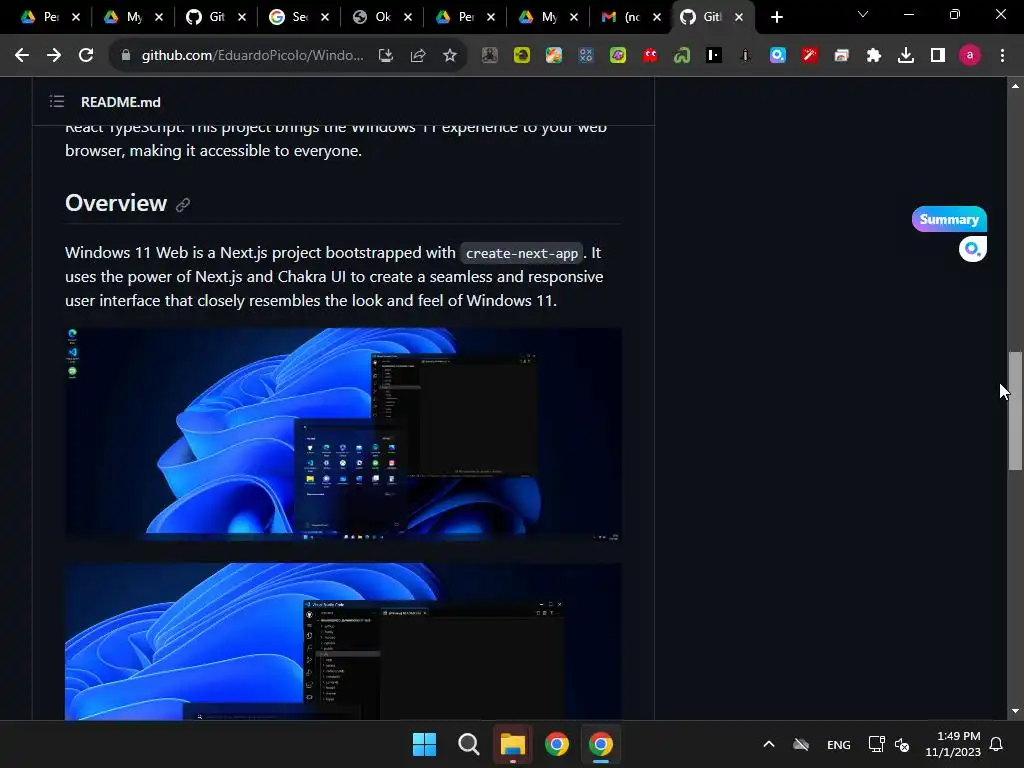
Task: Open the Windows Start menu
Action: click(x=424, y=744)
